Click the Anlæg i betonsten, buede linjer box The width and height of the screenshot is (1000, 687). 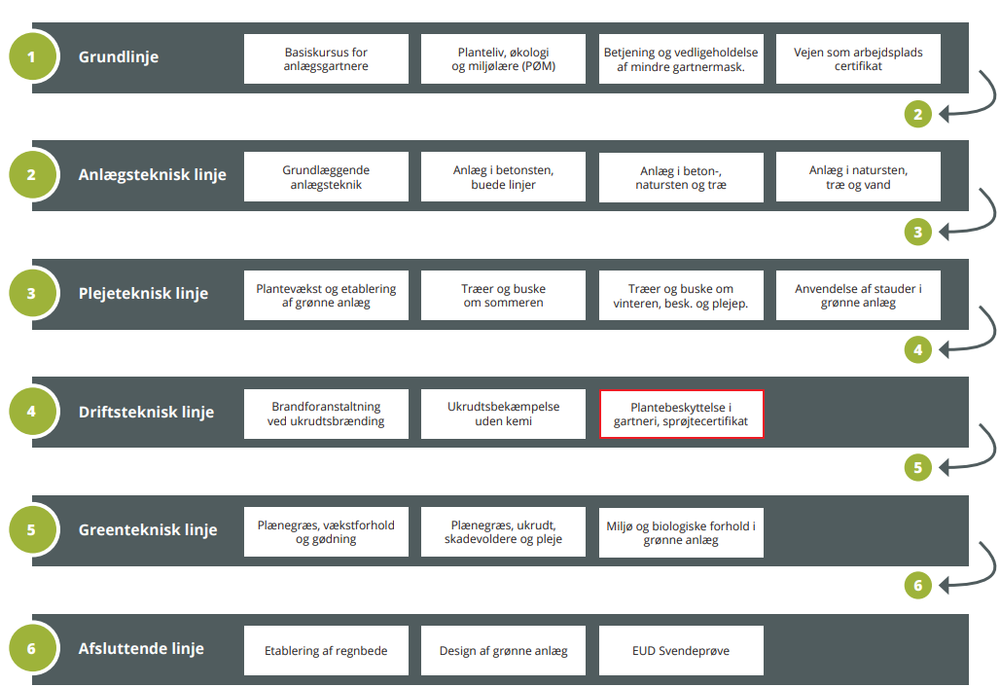tap(503, 177)
